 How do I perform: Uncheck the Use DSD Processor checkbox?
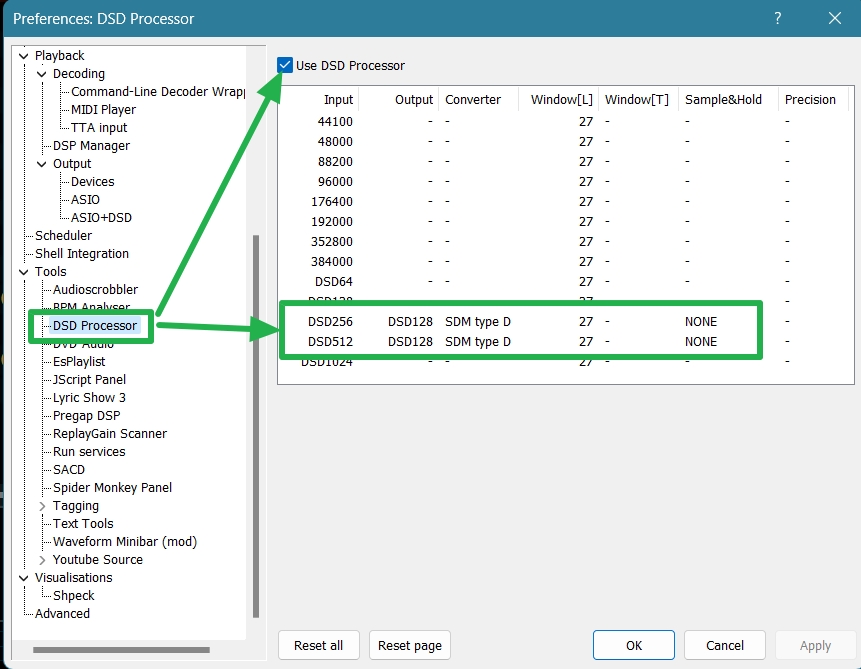coord(286,65)
